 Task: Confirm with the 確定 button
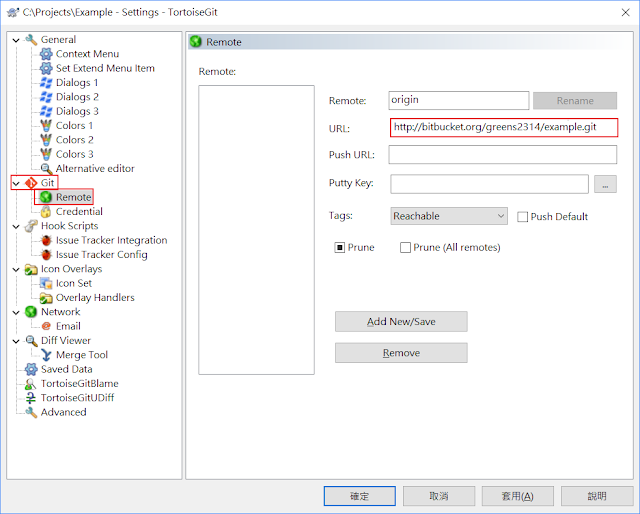click(x=360, y=496)
